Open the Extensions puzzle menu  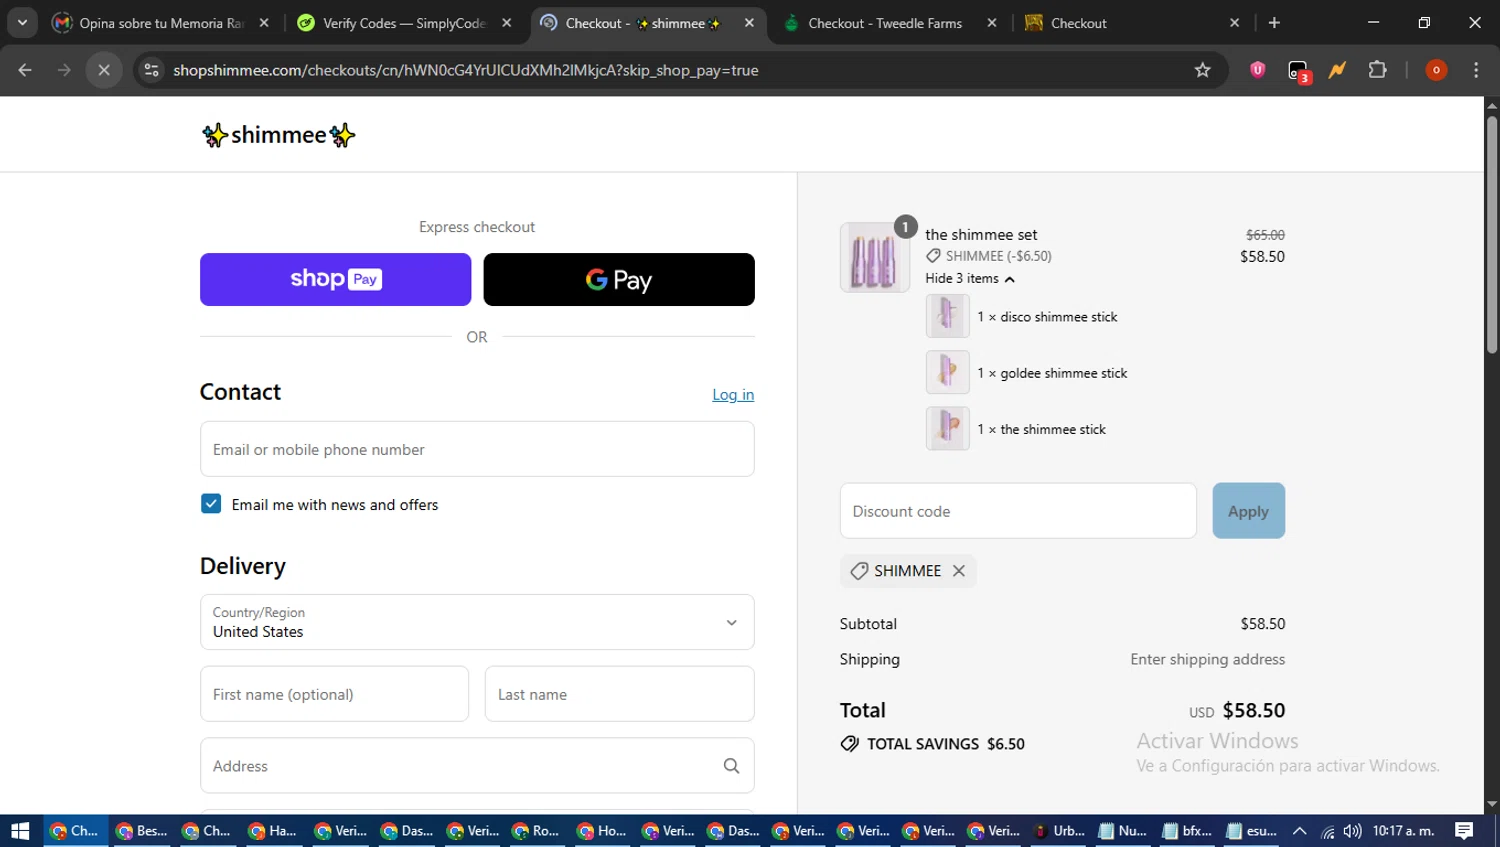[1378, 70]
